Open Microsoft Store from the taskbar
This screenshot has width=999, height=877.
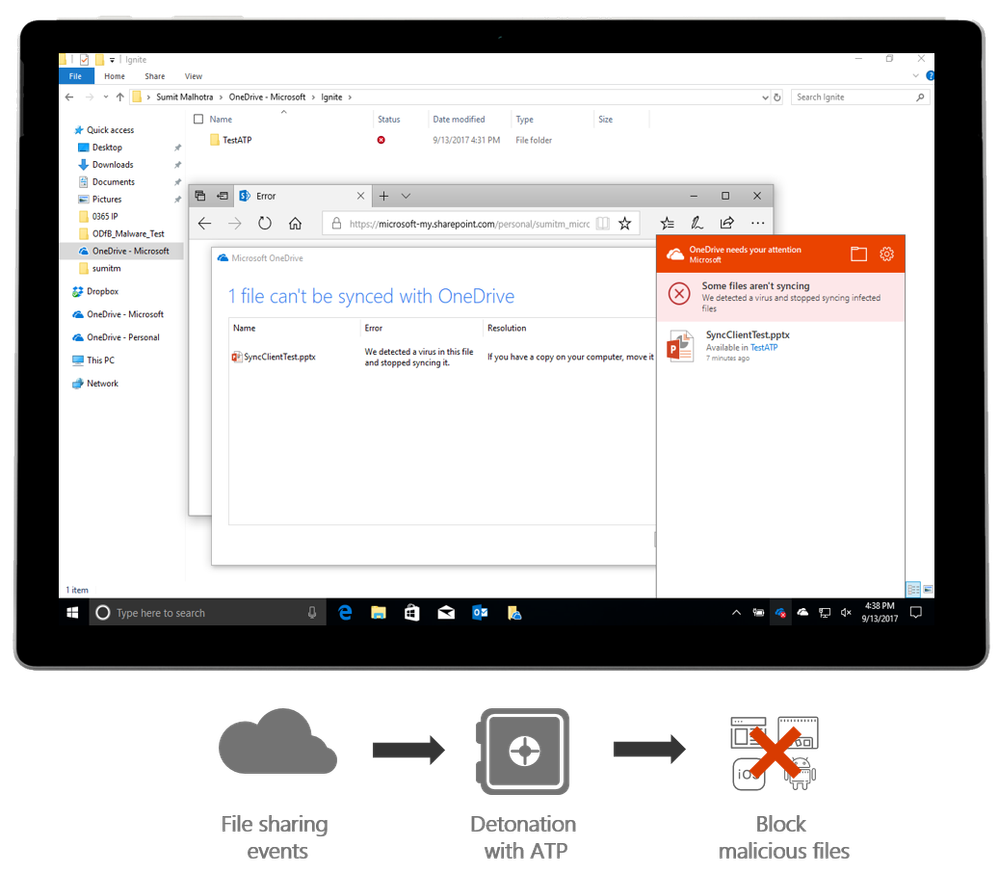(412, 613)
